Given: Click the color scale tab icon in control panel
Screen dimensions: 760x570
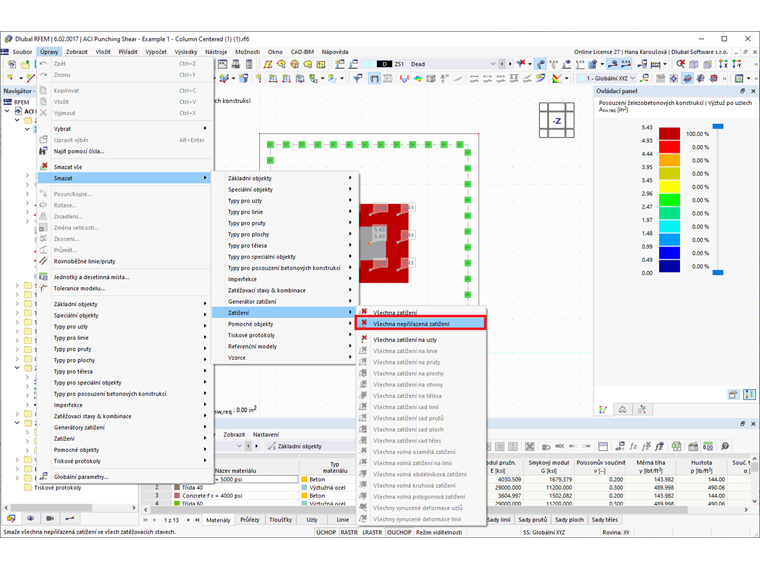Looking at the screenshot, I should coord(603,410).
